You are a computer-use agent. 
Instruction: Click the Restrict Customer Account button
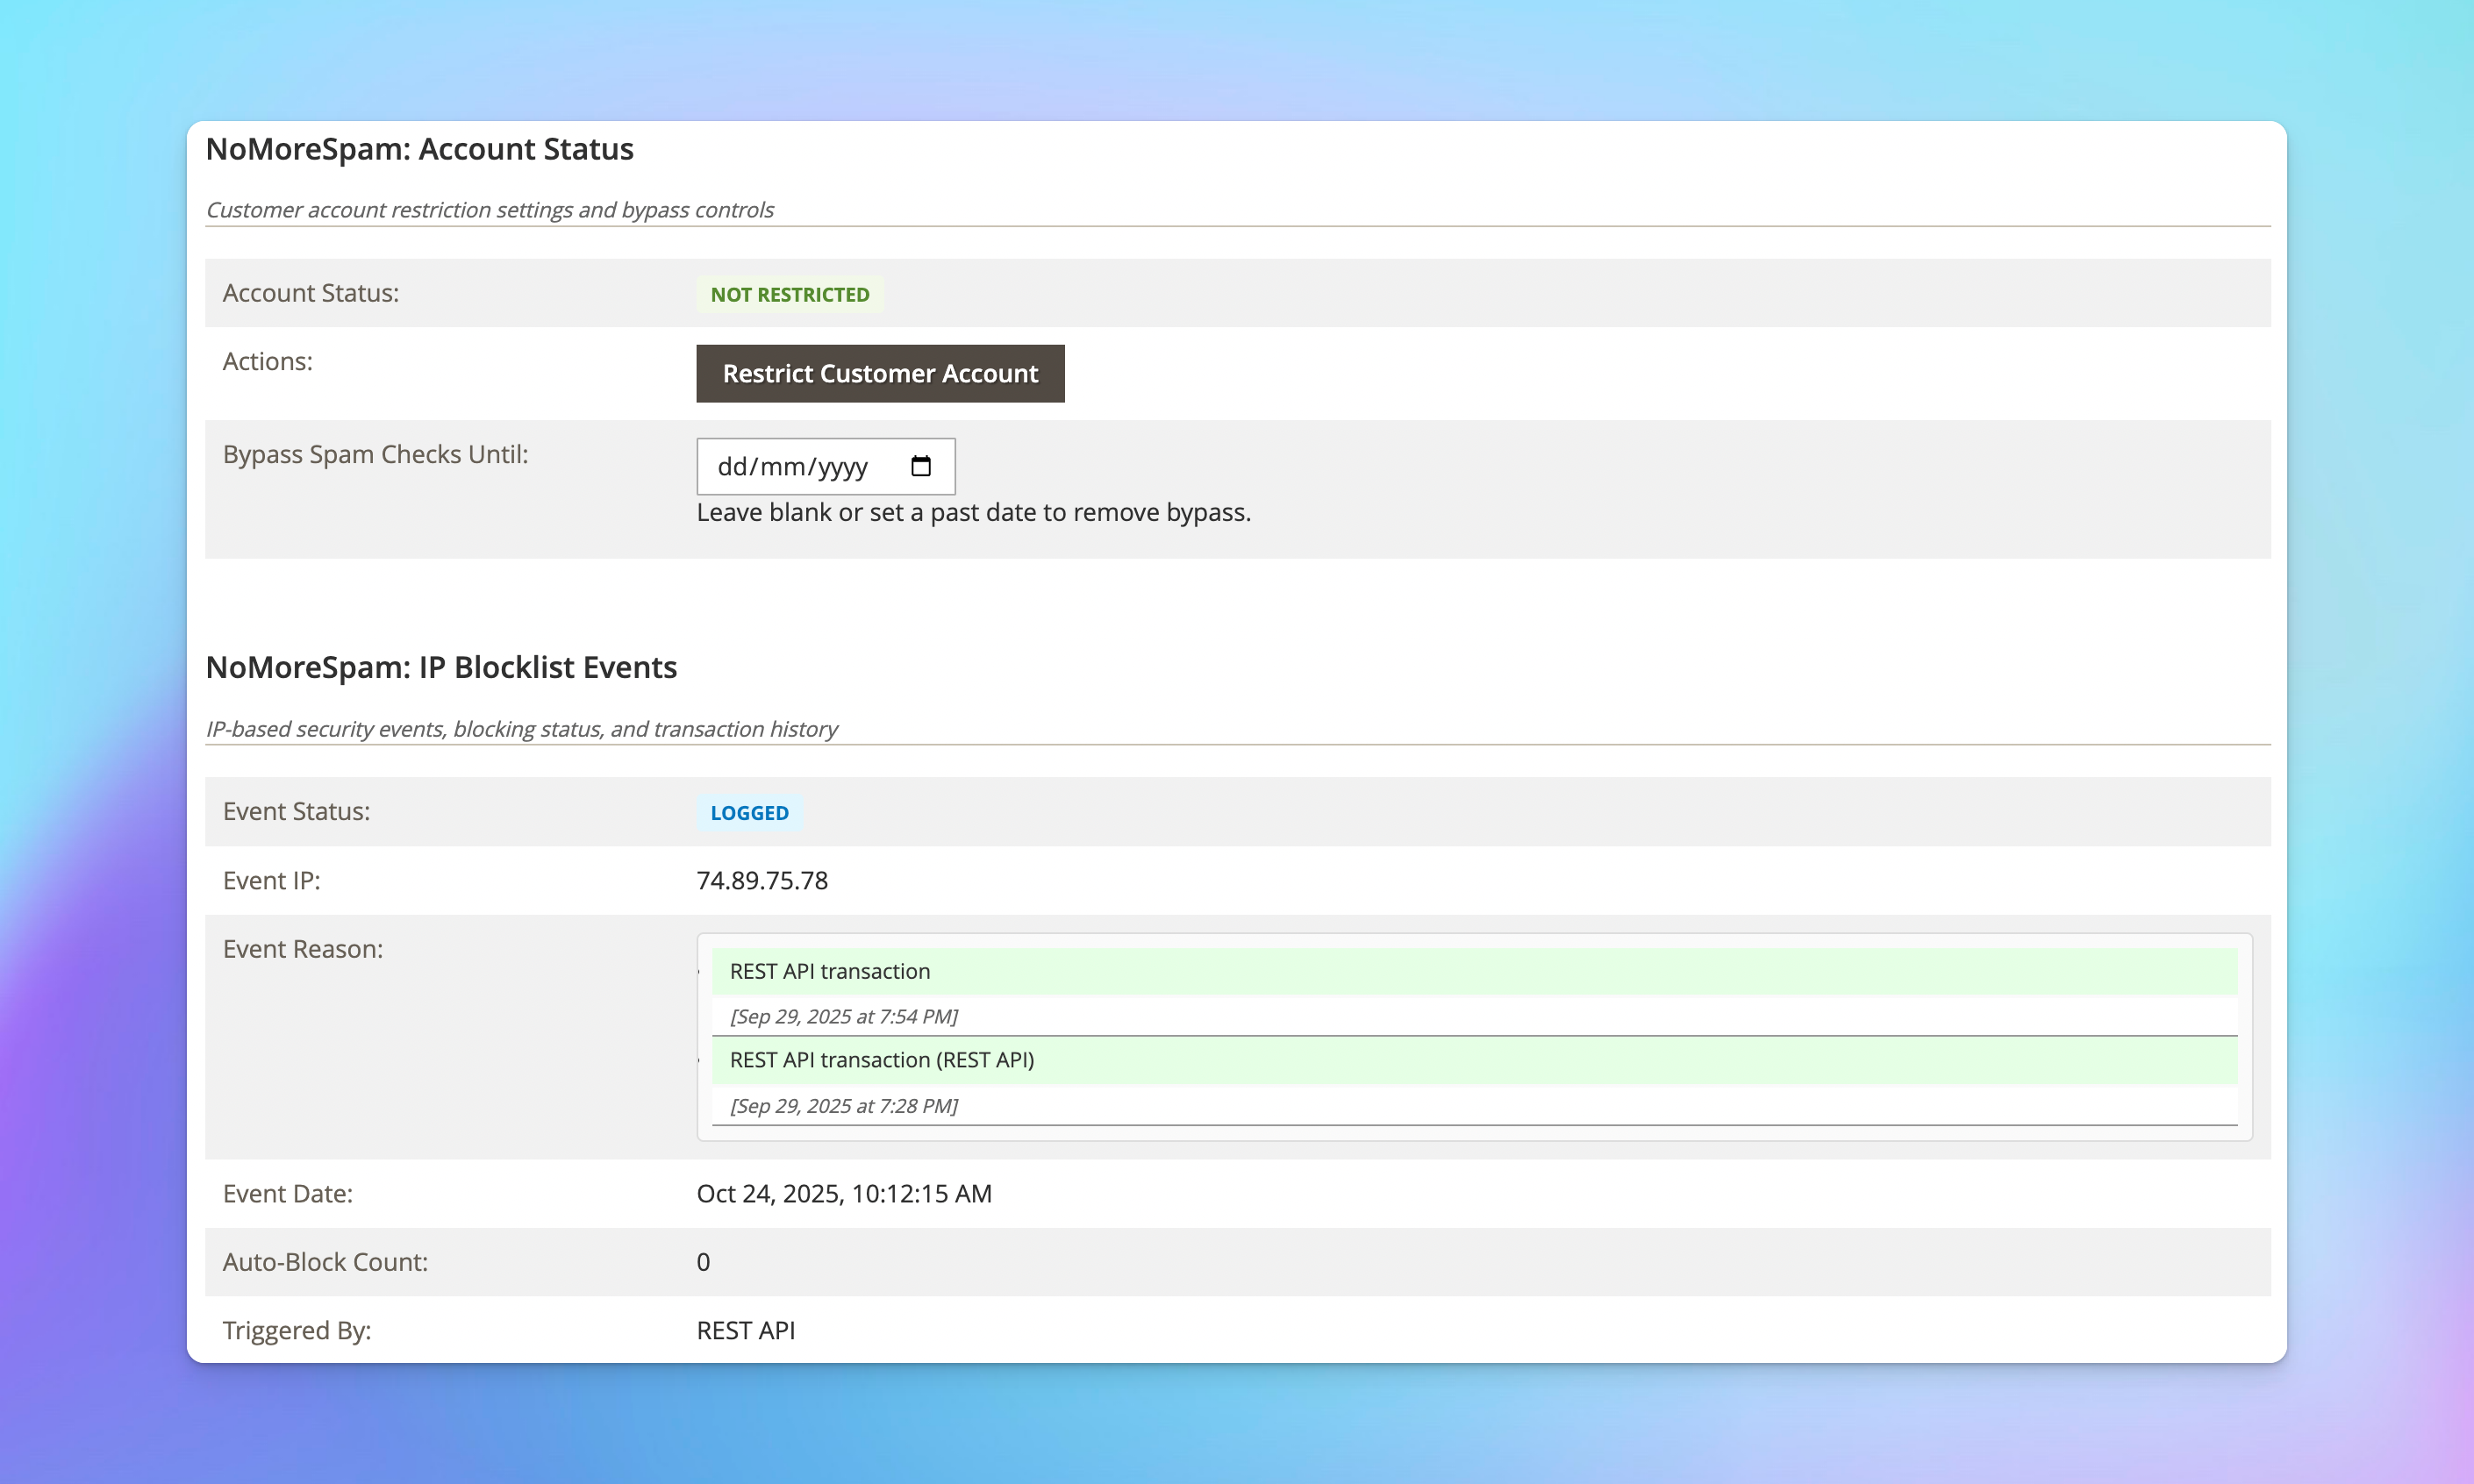click(880, 374)
